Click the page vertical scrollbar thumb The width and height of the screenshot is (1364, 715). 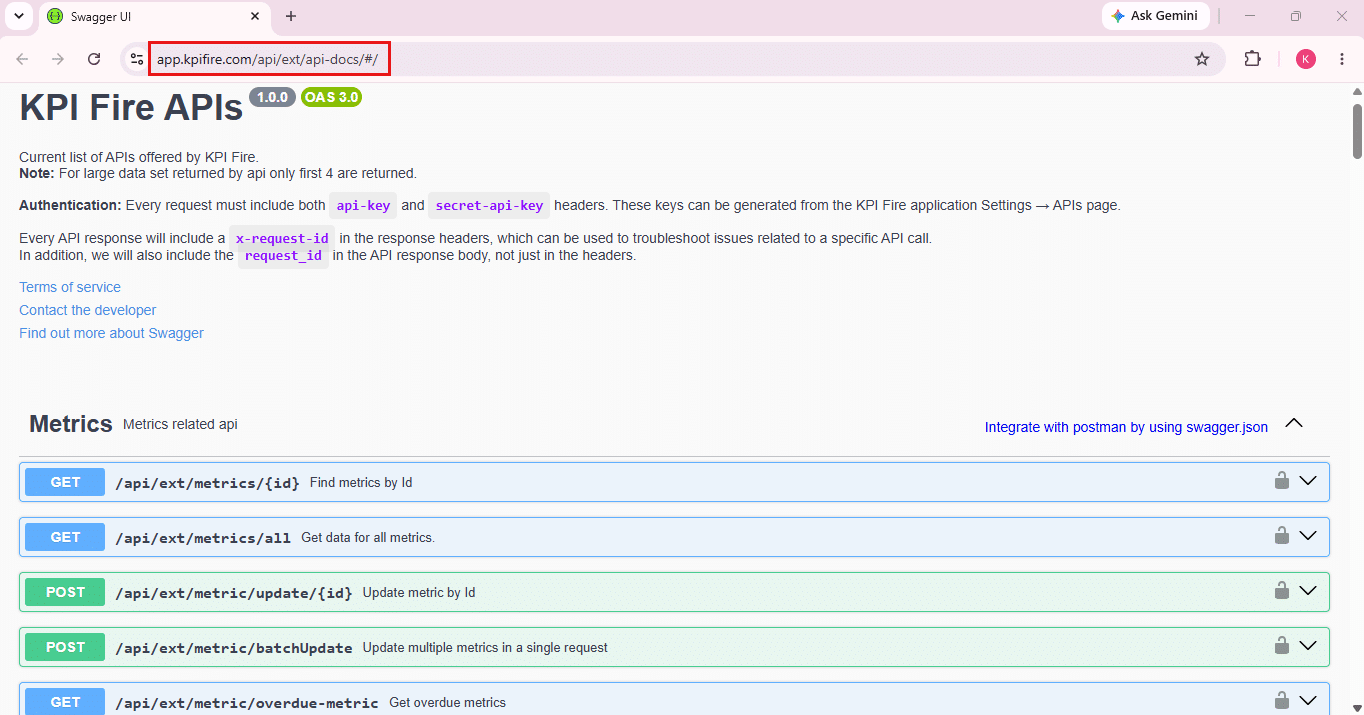click(x=1357, y=130)
